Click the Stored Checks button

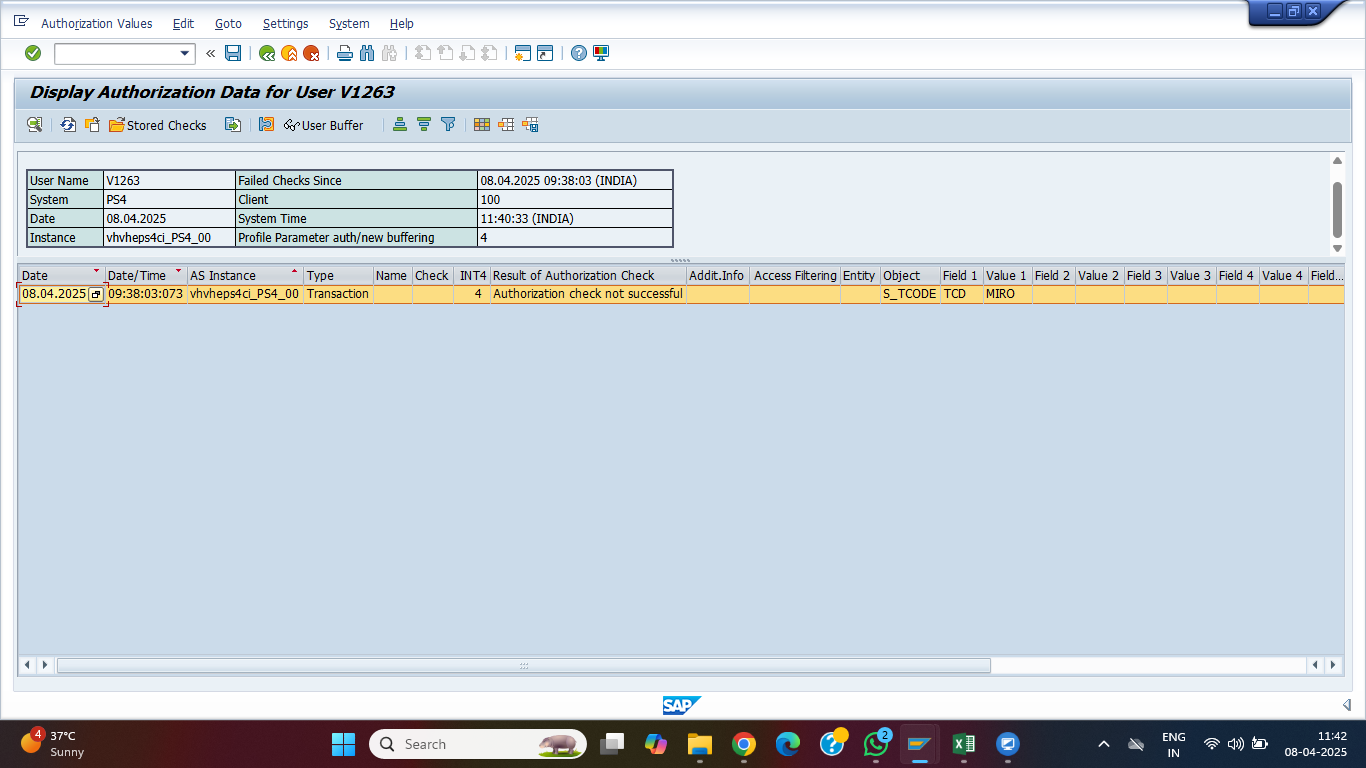click(x=158, y=125)
